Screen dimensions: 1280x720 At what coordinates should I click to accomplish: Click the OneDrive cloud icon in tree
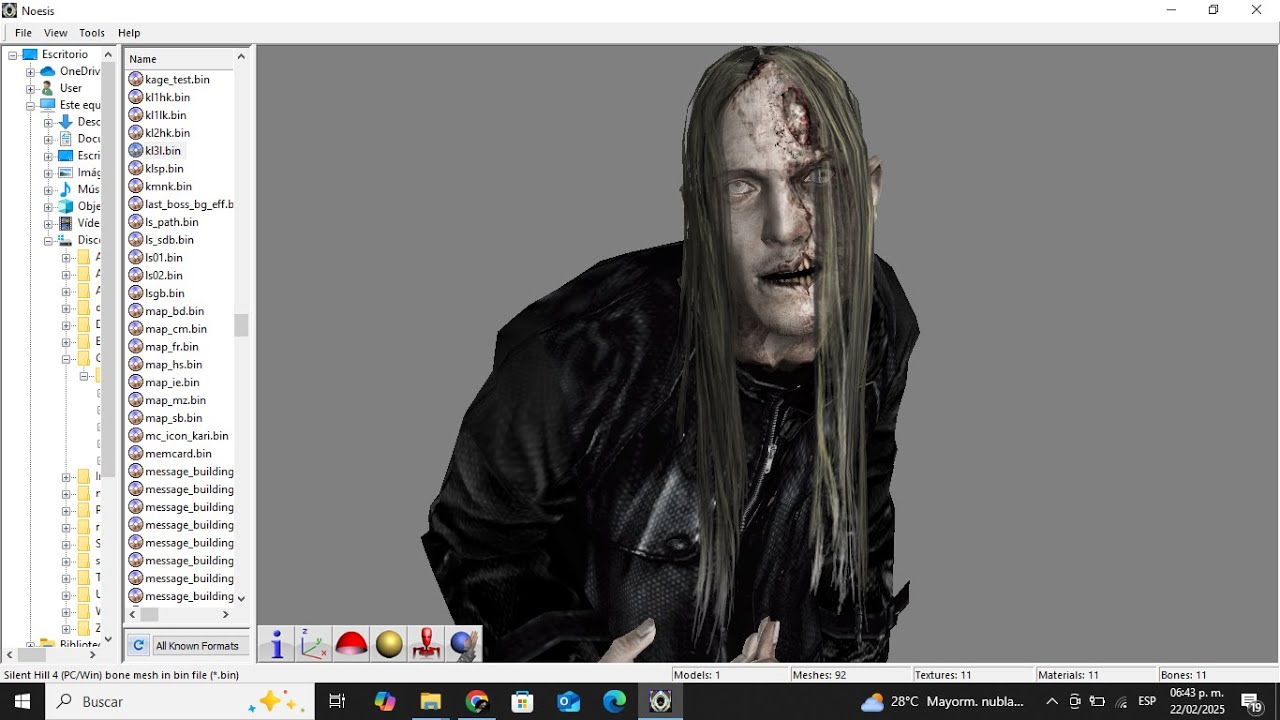point(47,71)
